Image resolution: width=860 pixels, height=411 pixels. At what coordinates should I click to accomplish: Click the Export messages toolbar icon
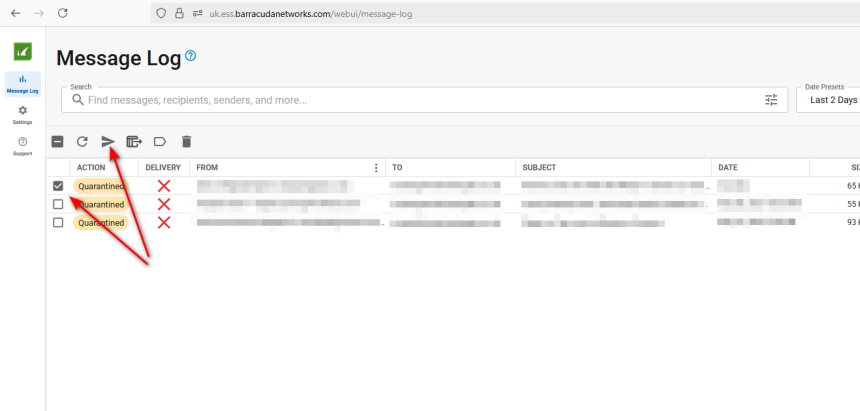pyautogui.click(x=134, y=142)
